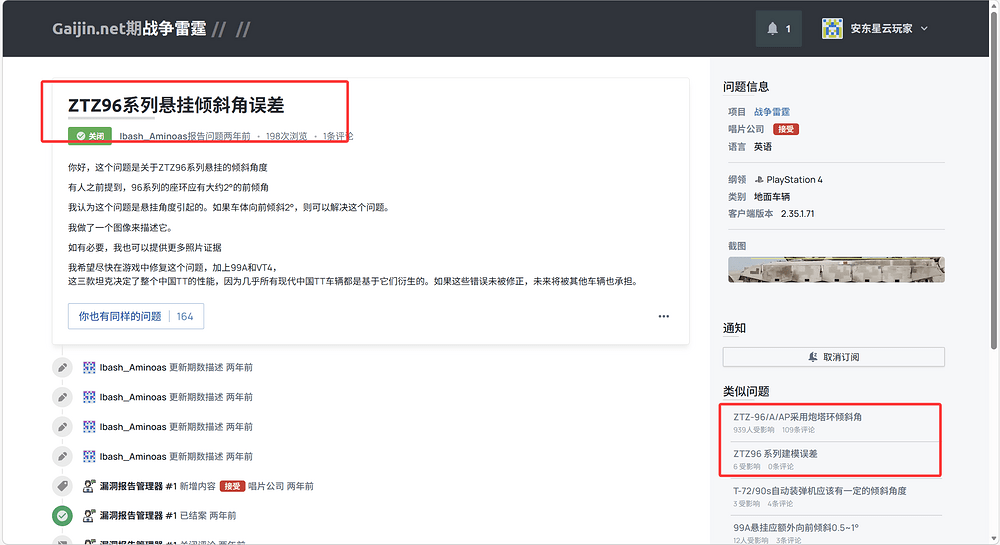This screenshot has height=545, width=1000.
Task: Click the 安东星云玩家 profile avatar image
Action: click(x=832, y=29)
